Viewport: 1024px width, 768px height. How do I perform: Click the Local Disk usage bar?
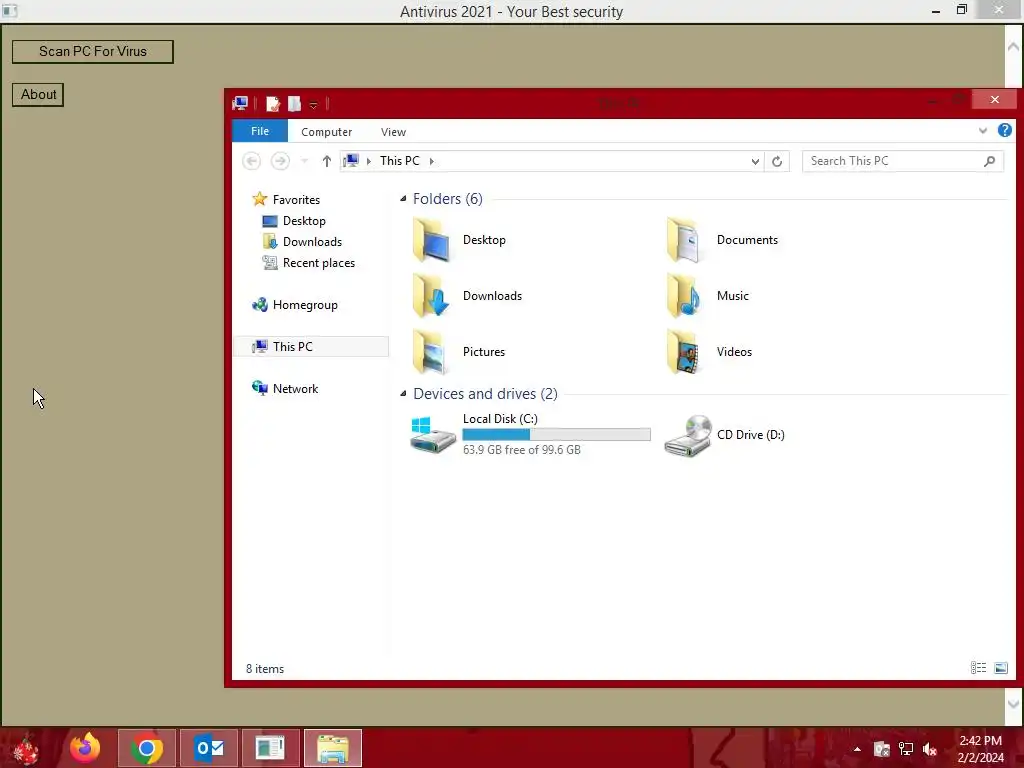click(556, 434)
